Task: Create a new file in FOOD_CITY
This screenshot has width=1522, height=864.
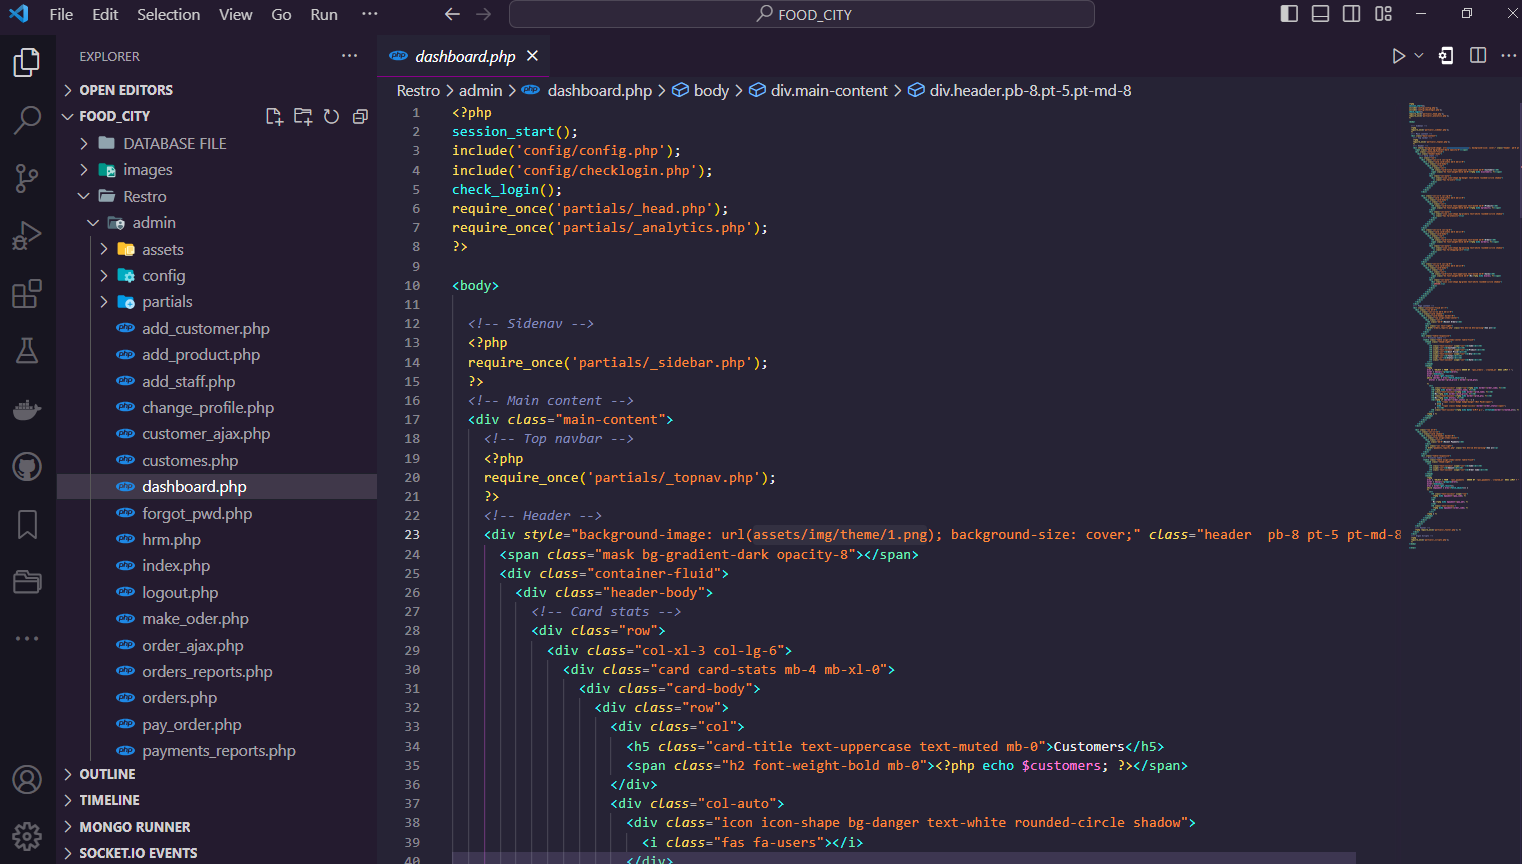Action: pos(274,116)
